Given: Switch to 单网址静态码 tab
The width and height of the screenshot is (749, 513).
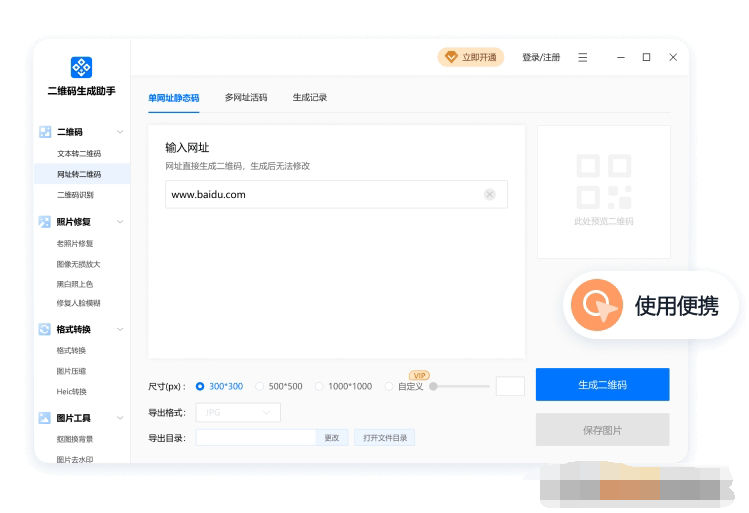Looking at the screenshot, I should pos(173,98).
